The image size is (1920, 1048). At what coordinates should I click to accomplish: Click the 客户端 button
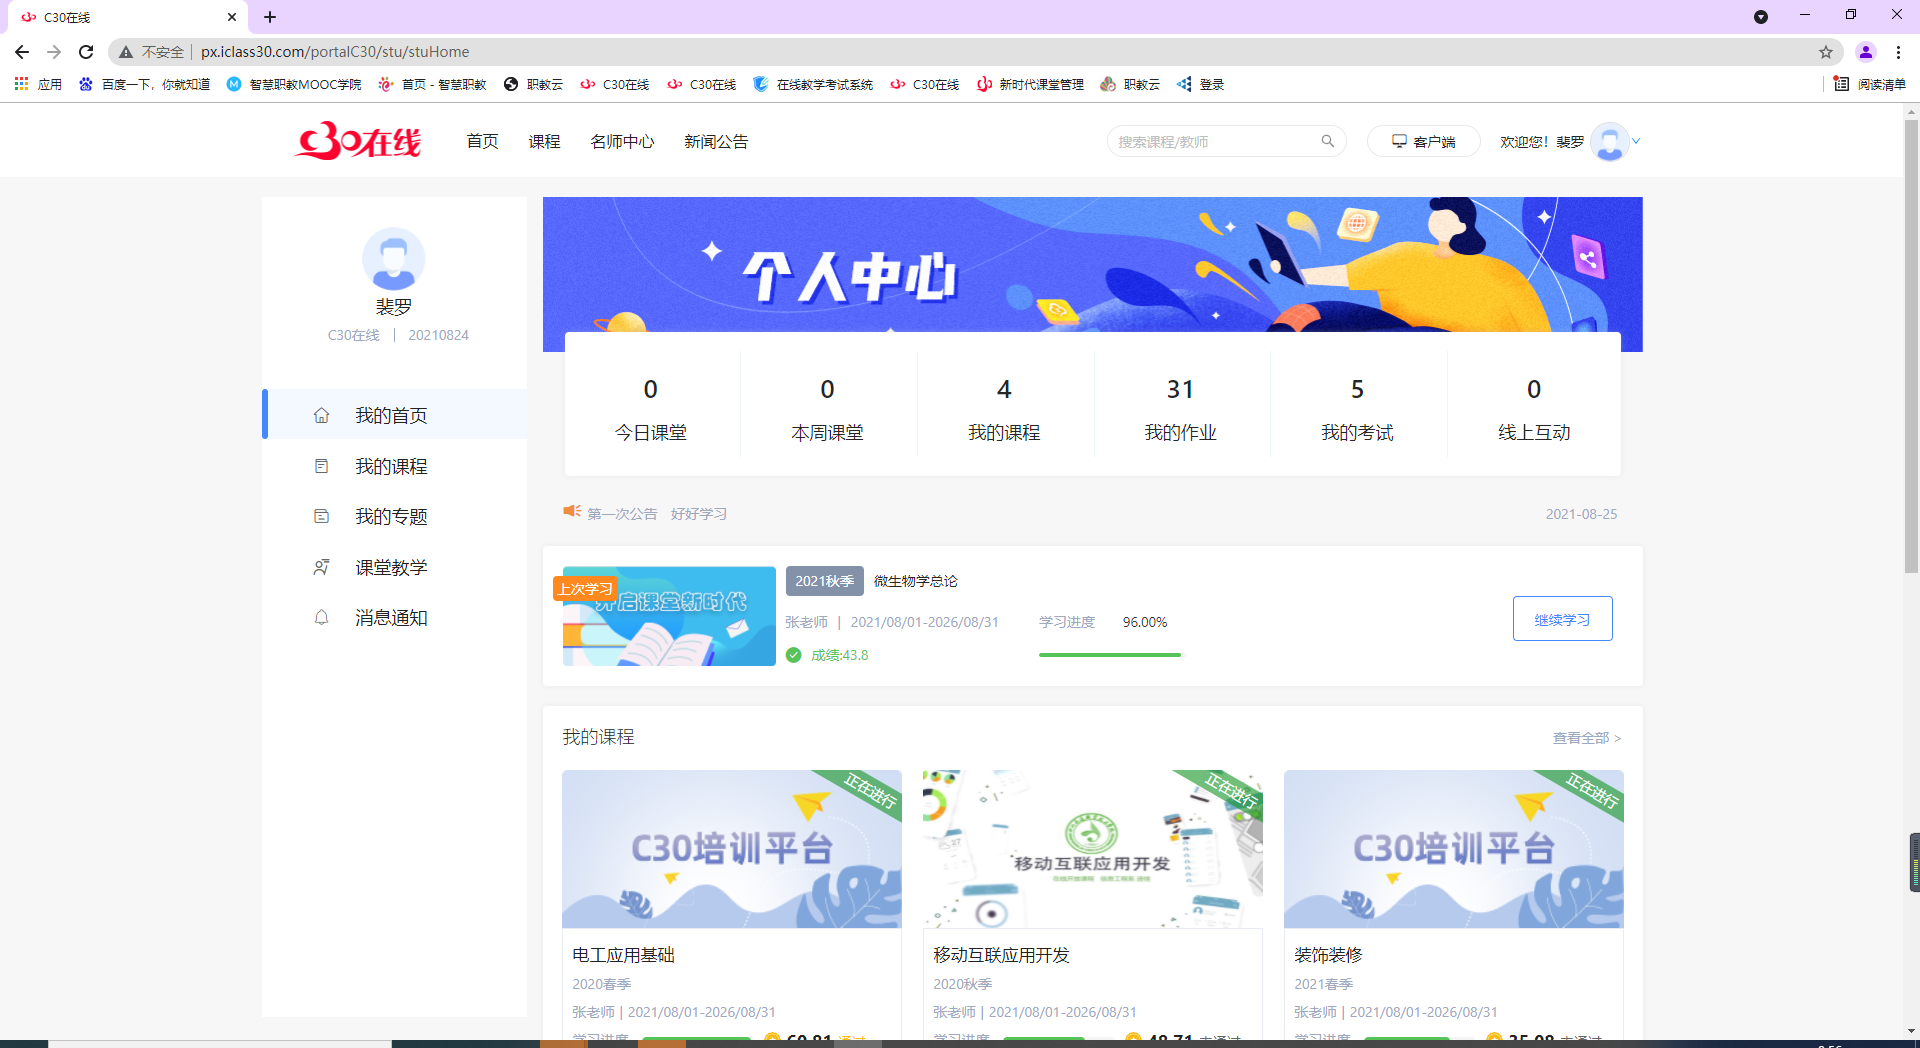pos(1423,142)
